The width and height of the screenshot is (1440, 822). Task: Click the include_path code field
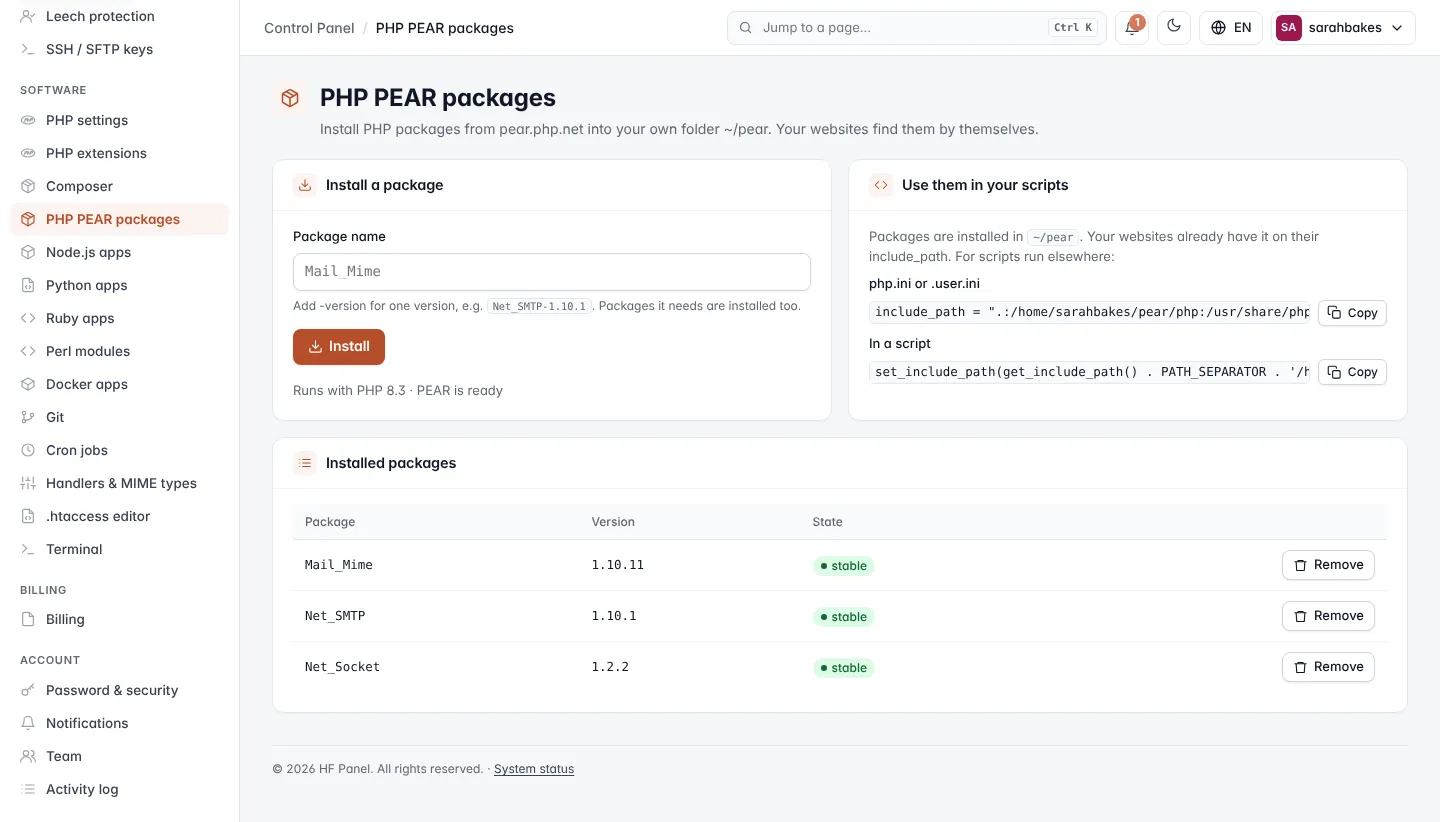1090,312
